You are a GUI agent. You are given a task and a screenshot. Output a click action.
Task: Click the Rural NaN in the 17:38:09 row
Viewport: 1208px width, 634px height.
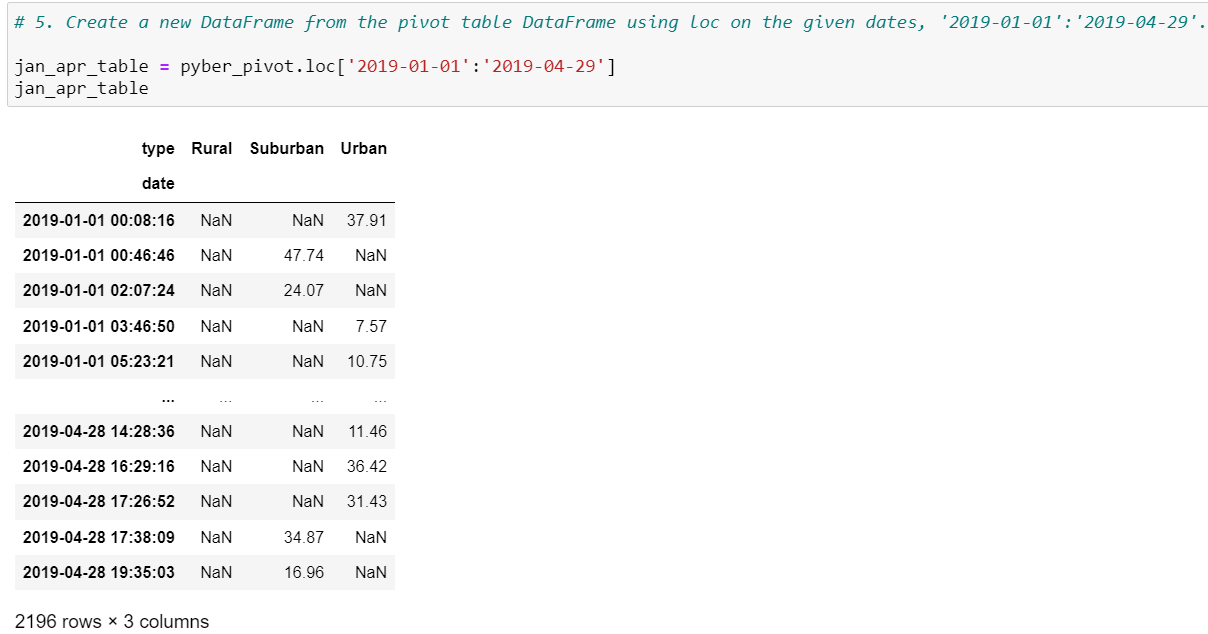tap(216, 537)
